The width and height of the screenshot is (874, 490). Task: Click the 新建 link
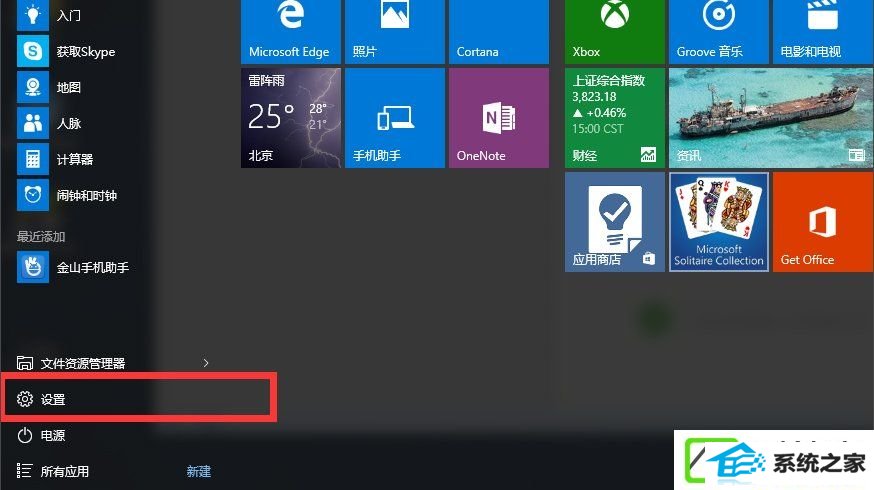(198, 472)
